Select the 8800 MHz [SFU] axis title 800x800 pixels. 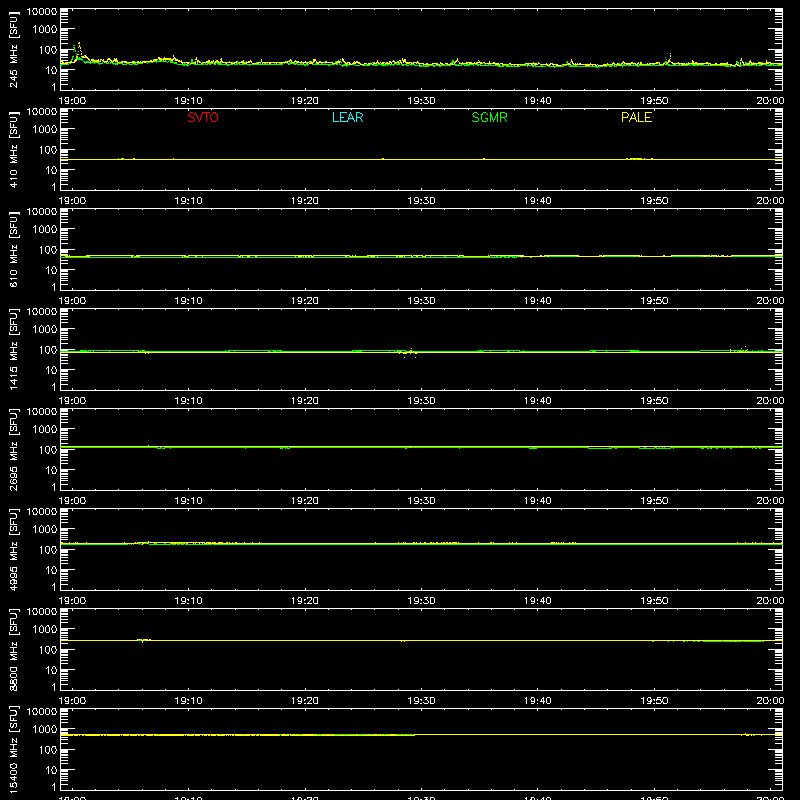click(x=13, y=649)
